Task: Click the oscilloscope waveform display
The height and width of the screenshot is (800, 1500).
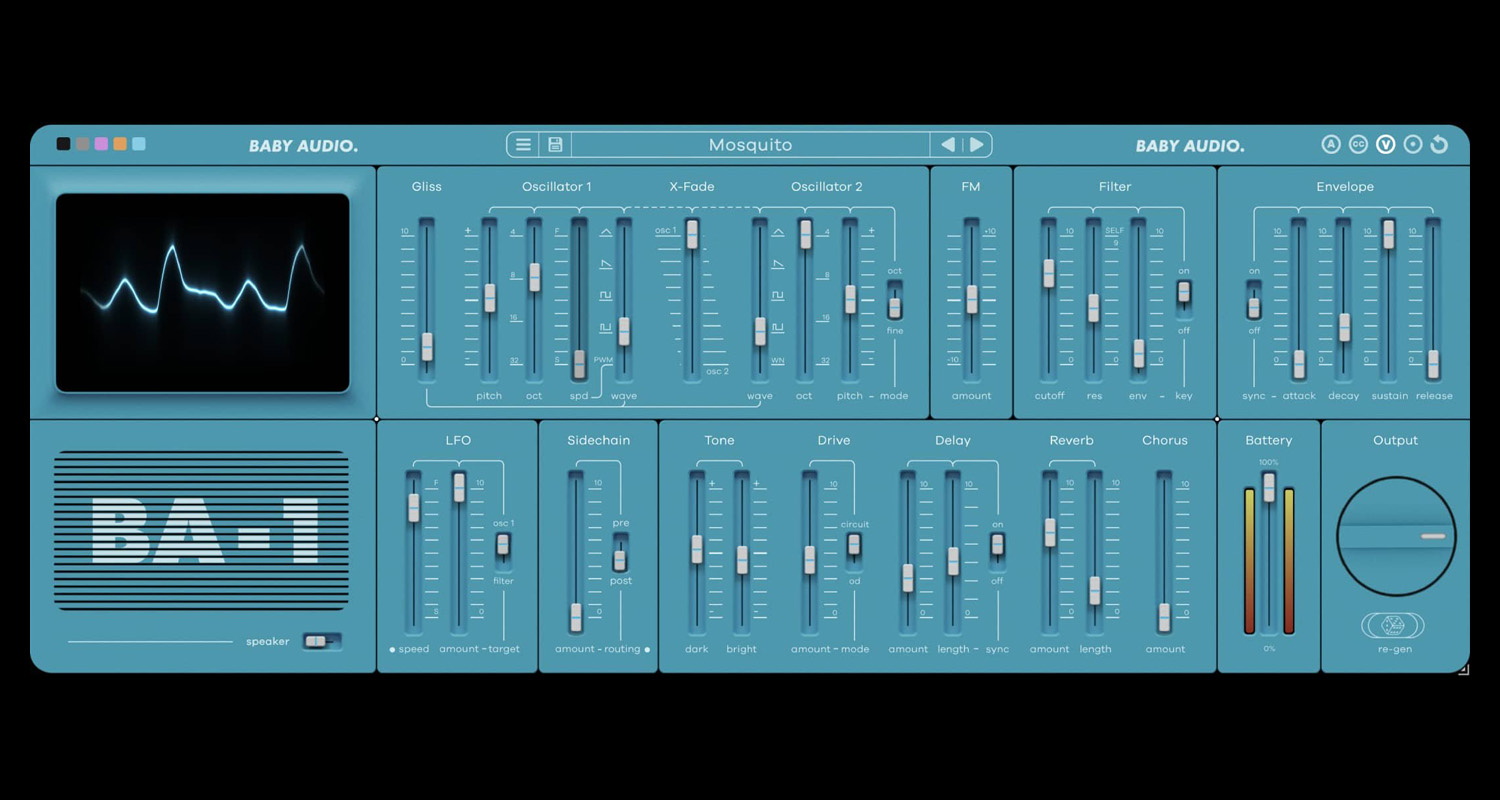Action: (x=203, y=292)
